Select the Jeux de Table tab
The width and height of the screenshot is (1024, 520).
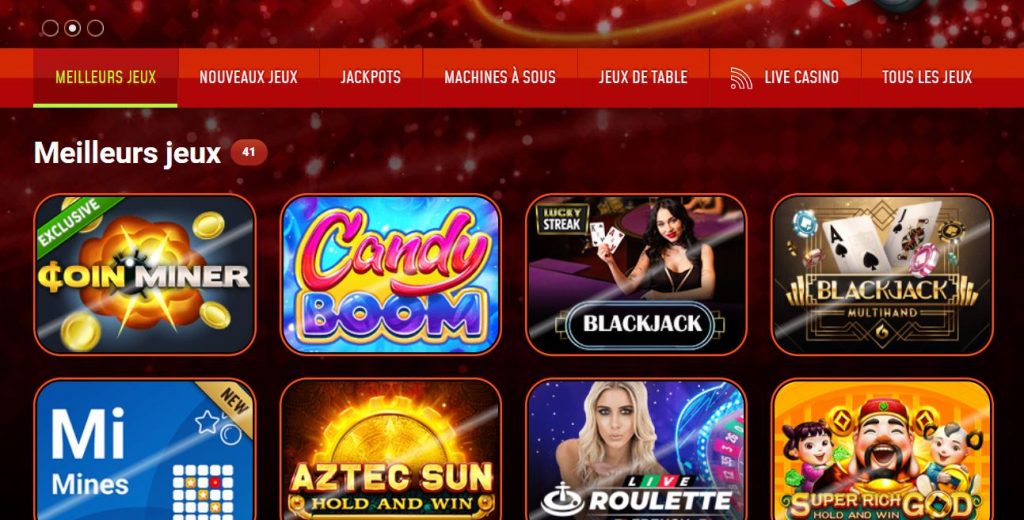point(643,78)
